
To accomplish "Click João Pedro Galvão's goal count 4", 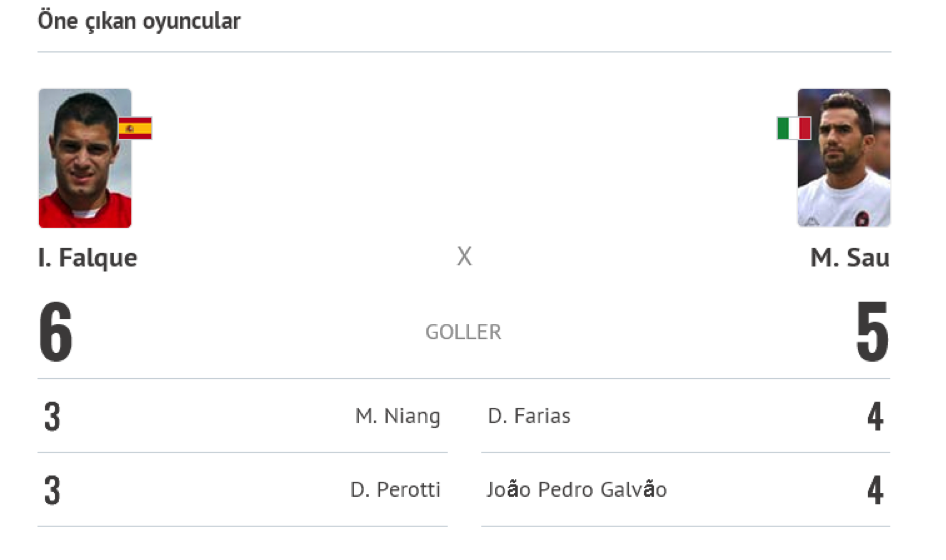I will pos(875,490).
